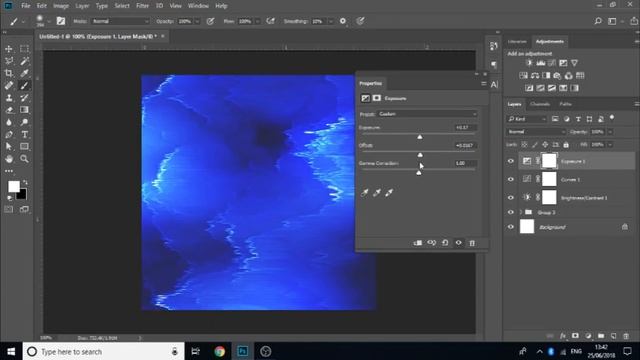Screen dimensions: 640x360
Task: Adjust the Exposure slider handle
Action: 420,137
